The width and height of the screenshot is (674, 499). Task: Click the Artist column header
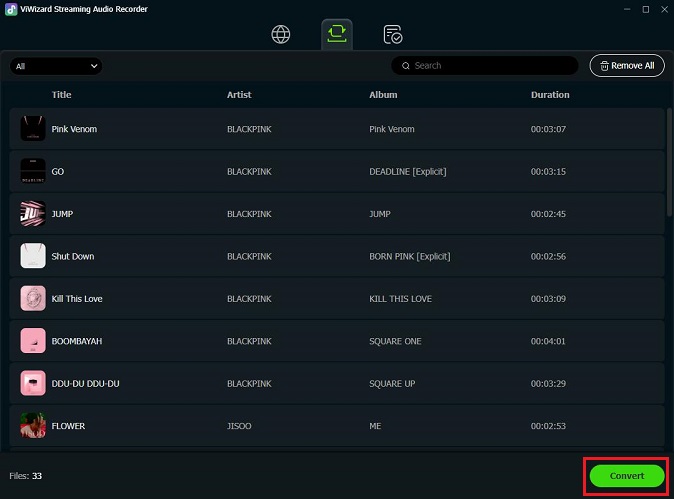[x=239, y=95]
